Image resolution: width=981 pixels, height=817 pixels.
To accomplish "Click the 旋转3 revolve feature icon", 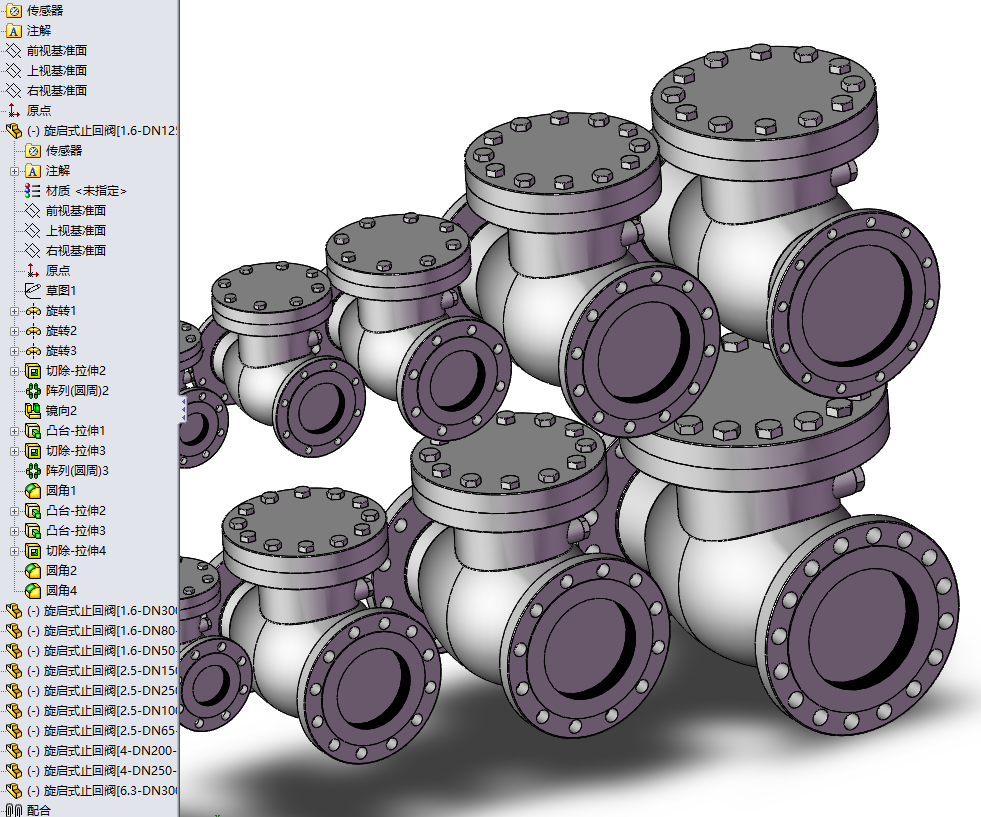I will pos(33,351).
